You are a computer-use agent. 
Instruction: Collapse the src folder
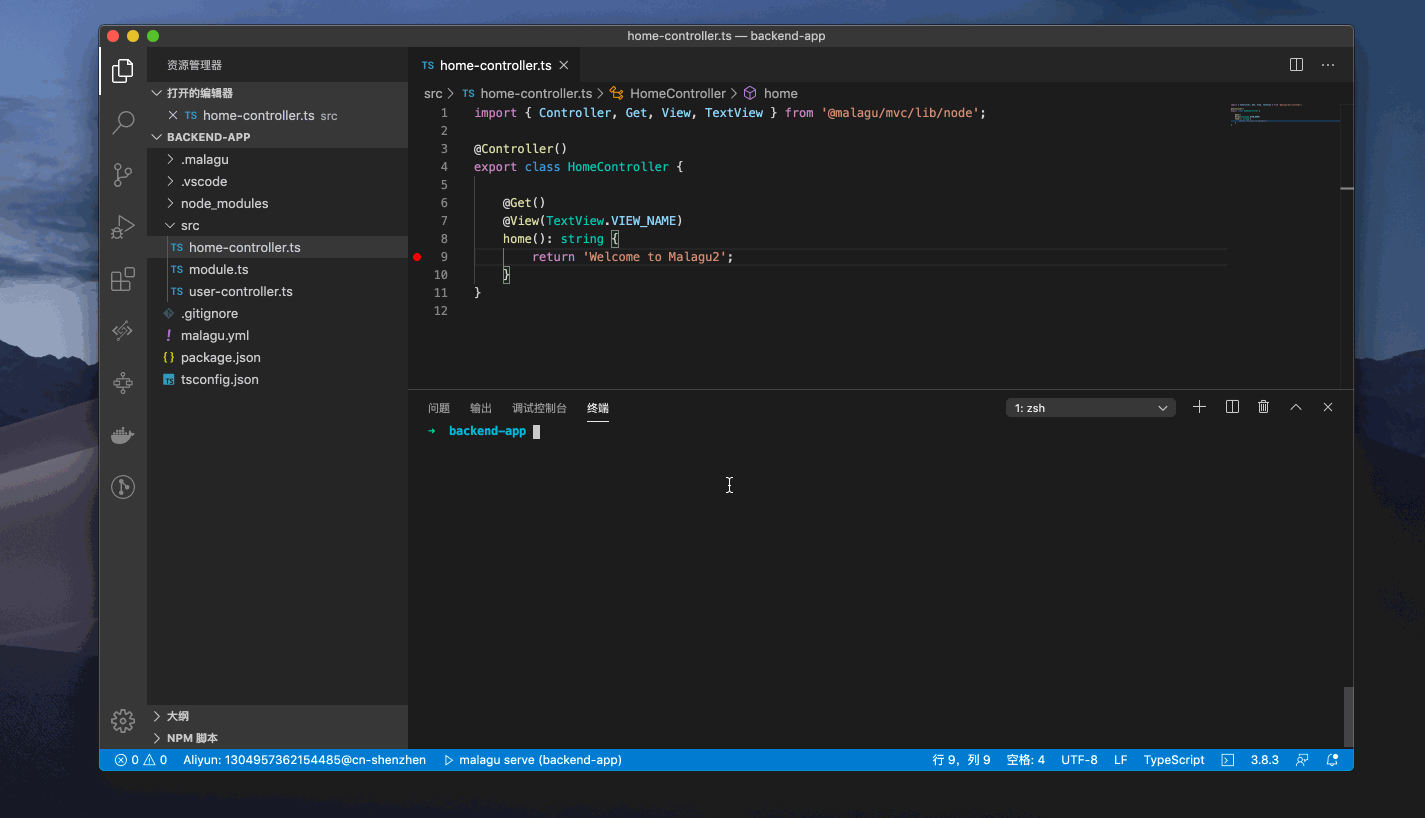[277, 225]
